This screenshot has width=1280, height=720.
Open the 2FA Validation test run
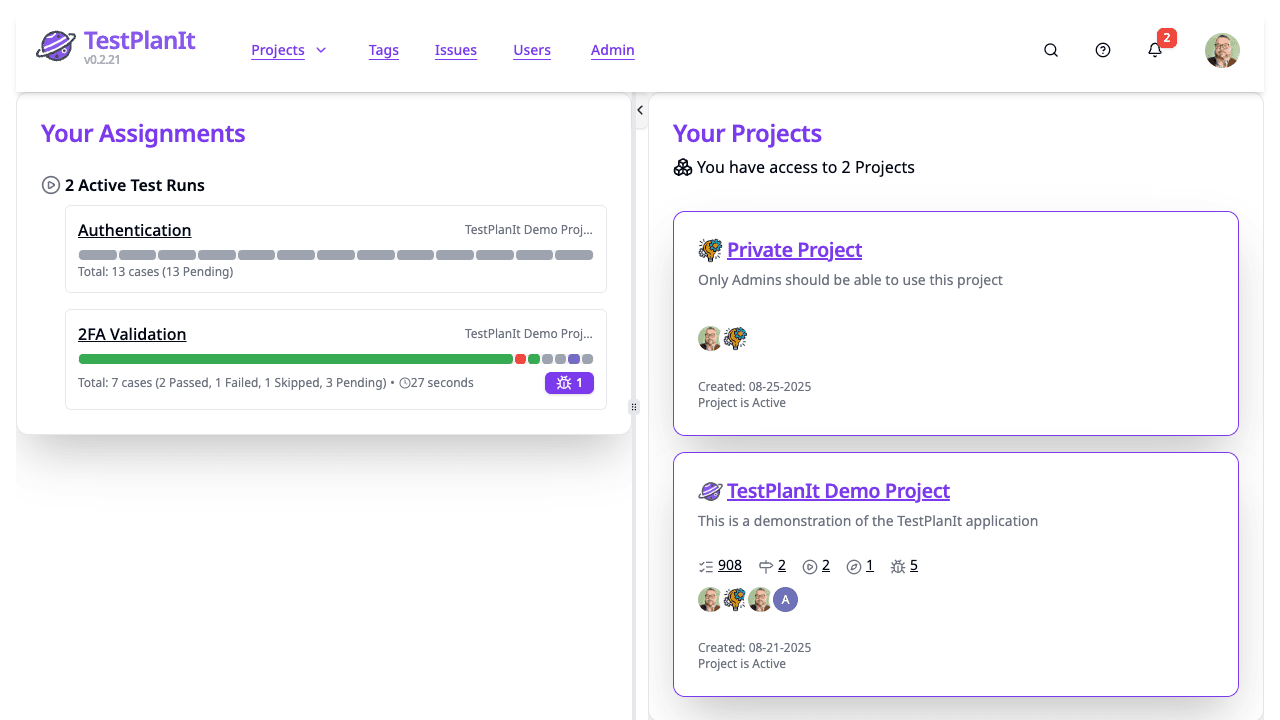[131, 333]
